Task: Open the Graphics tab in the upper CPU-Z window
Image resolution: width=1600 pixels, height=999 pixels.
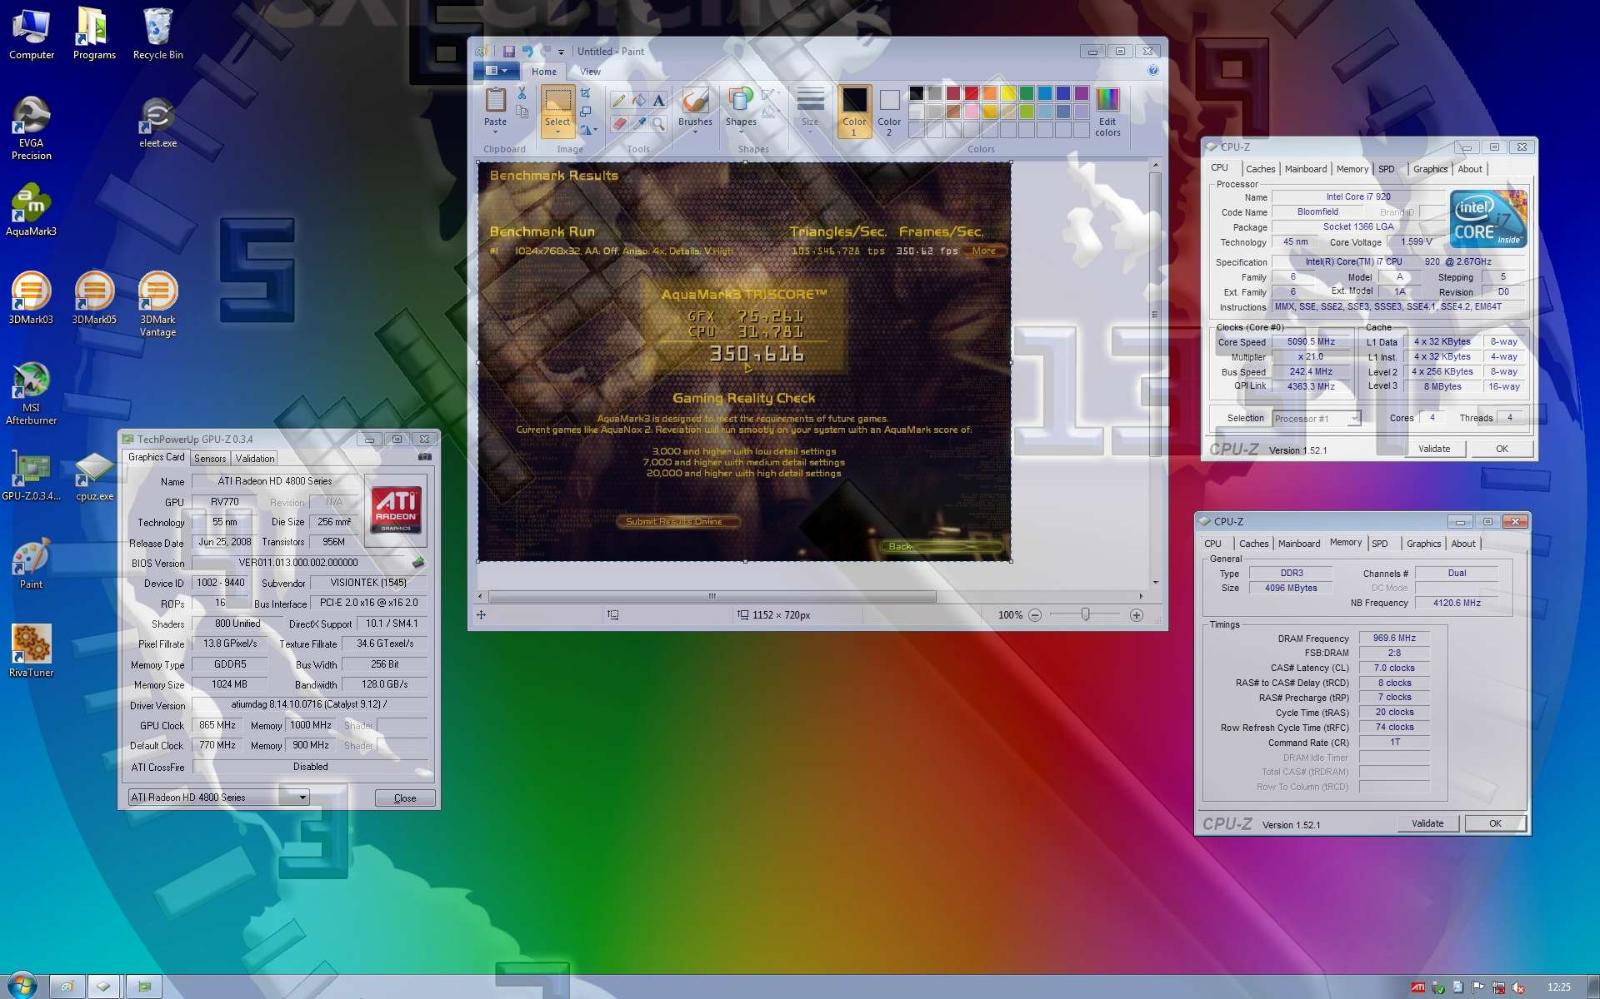Action: click(1429, 169)
